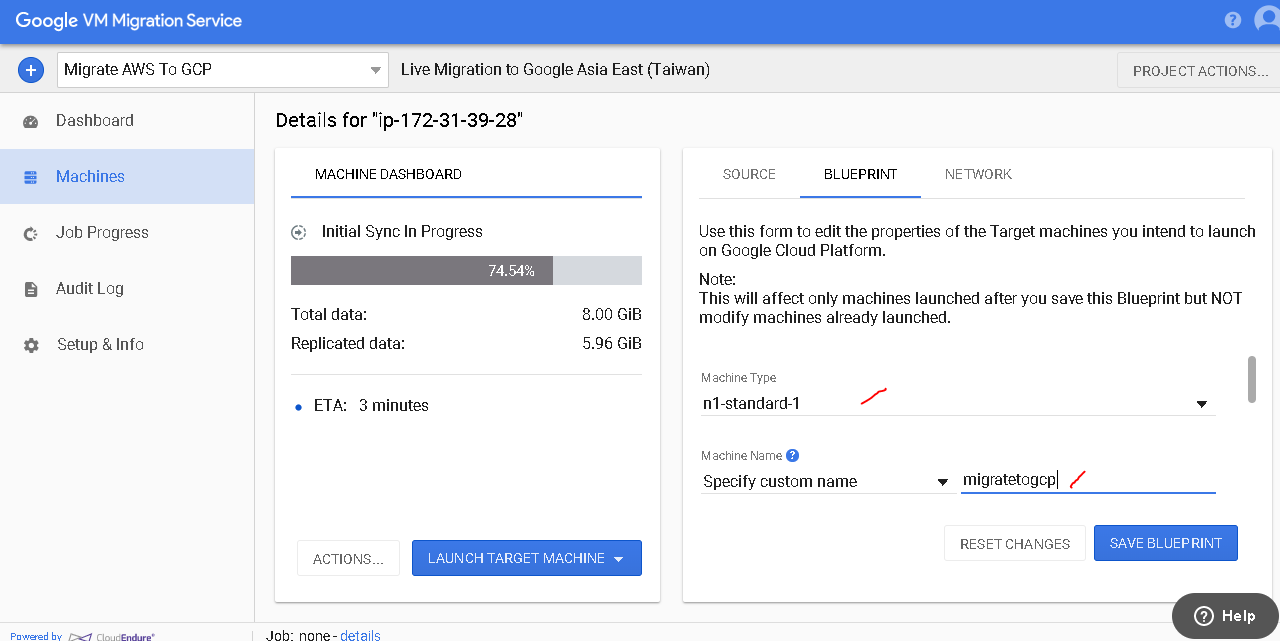Expand the Machine Type dropdown
Image resolution: width=1280 pixels, height=641 pixels.
coord(1201,404)
